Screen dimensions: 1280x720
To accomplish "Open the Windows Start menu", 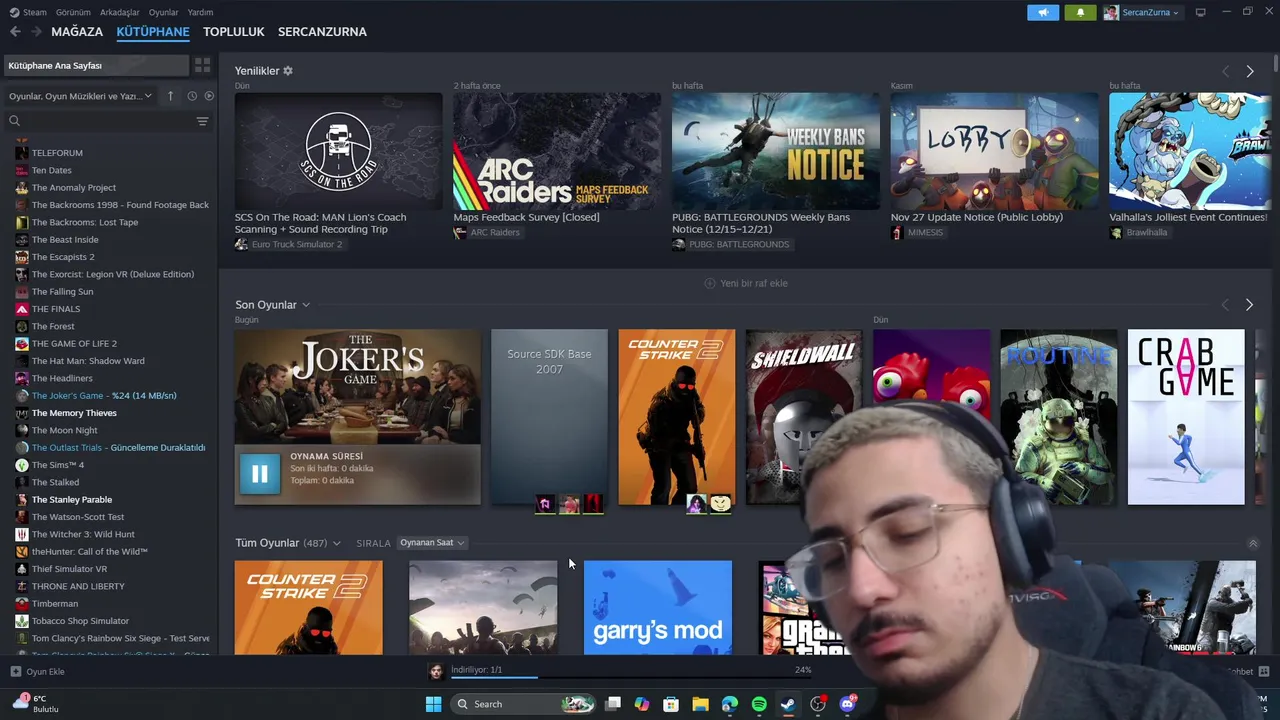I will pos(433,704).
